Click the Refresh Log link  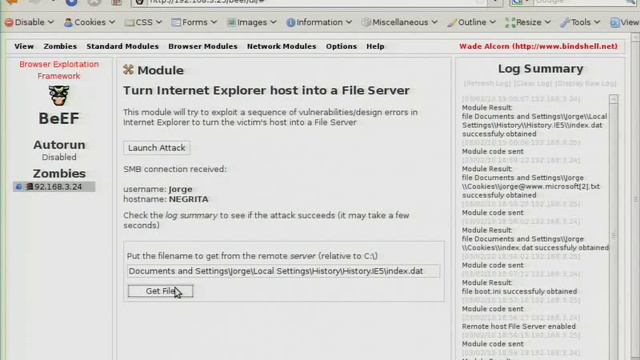click(x=487, y=84)
